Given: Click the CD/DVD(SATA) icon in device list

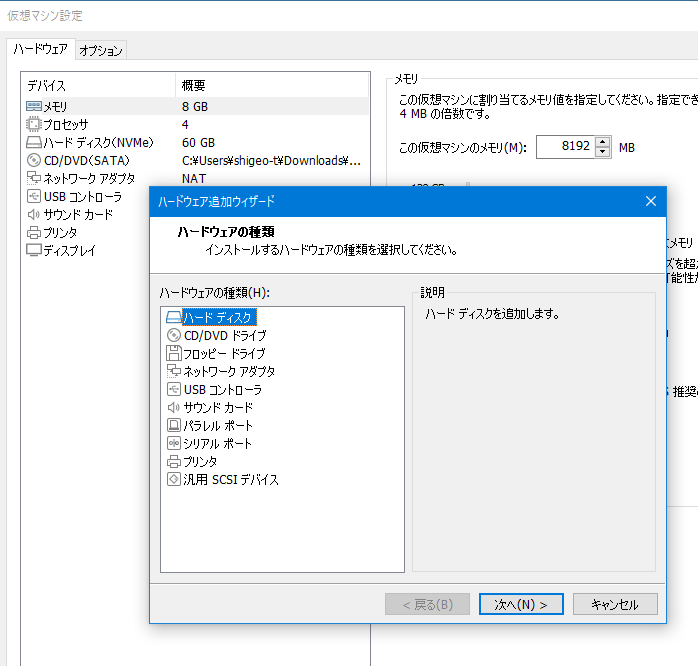Looking at the screenshot, I should (34, 160).
